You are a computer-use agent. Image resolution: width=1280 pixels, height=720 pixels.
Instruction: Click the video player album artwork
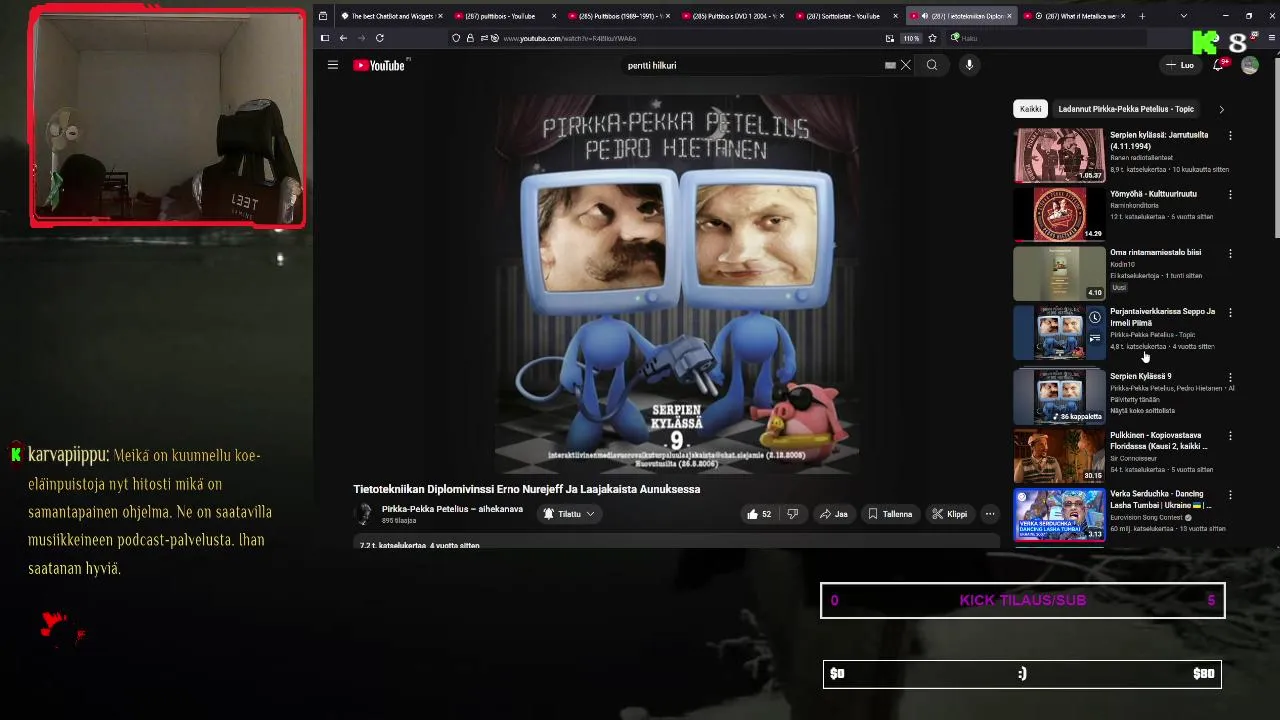pyautogui.click(x=677, y=285)
